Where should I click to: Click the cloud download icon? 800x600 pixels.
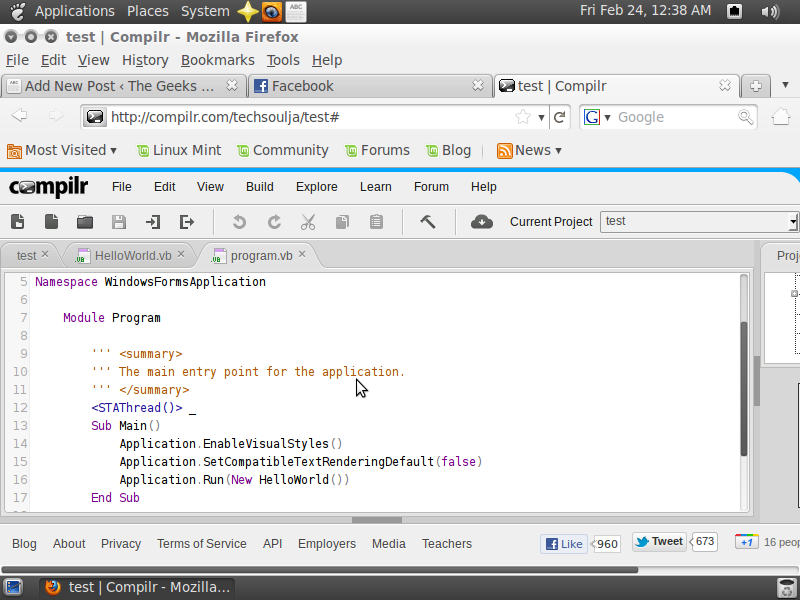click(482, 222)
